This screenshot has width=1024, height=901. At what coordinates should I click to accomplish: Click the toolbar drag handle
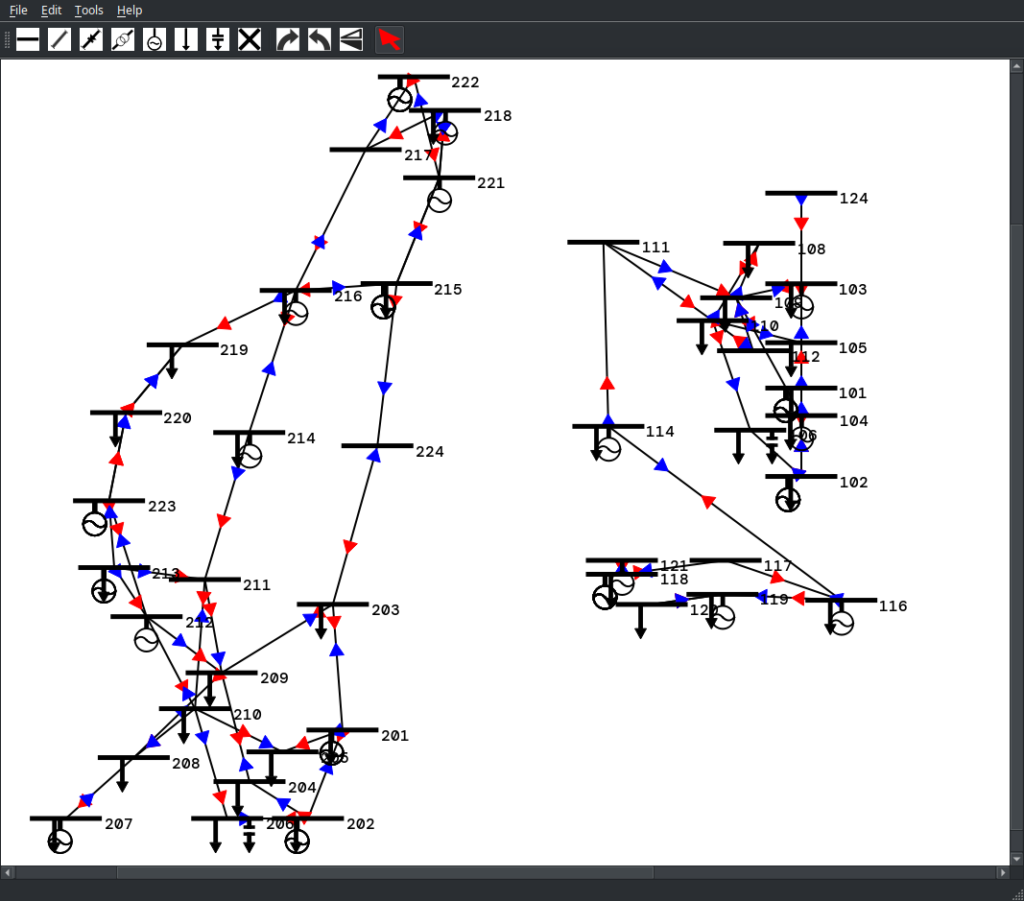[7, 40]
